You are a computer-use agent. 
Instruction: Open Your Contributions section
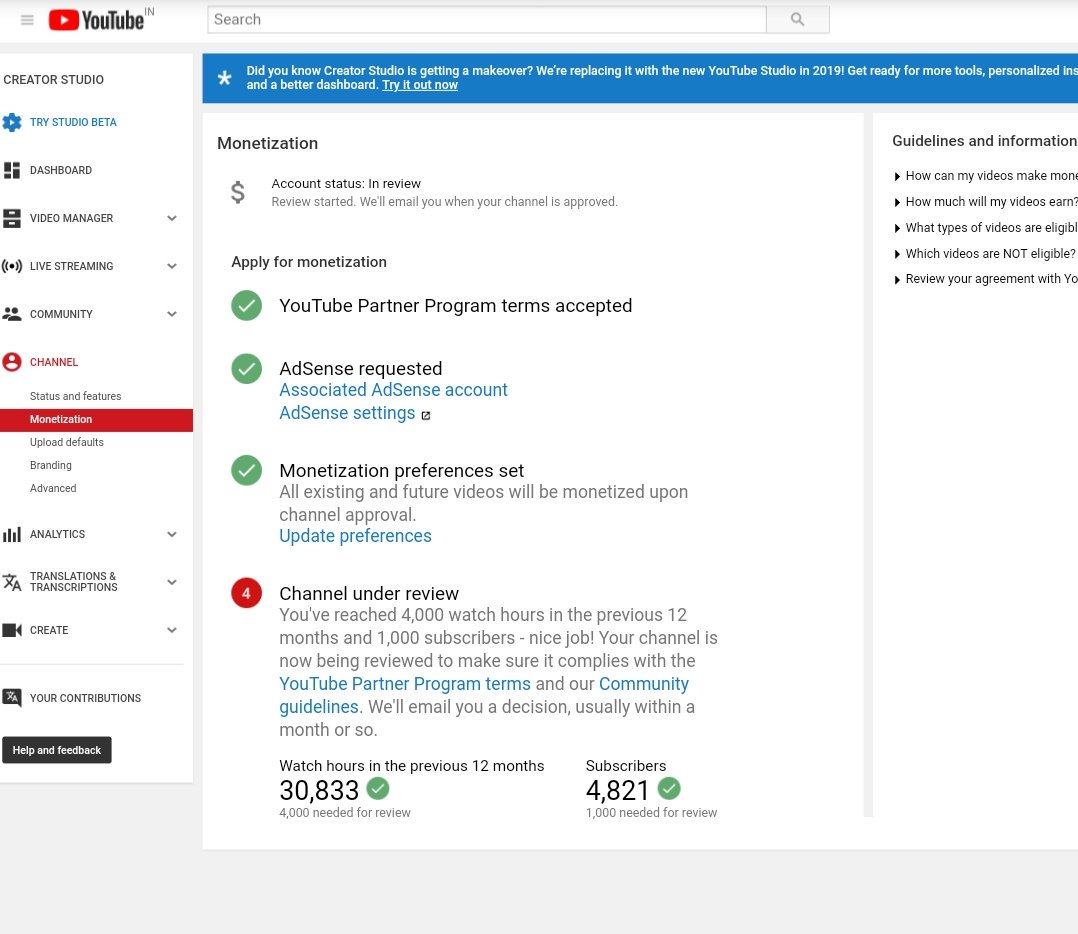coord(85,698)
